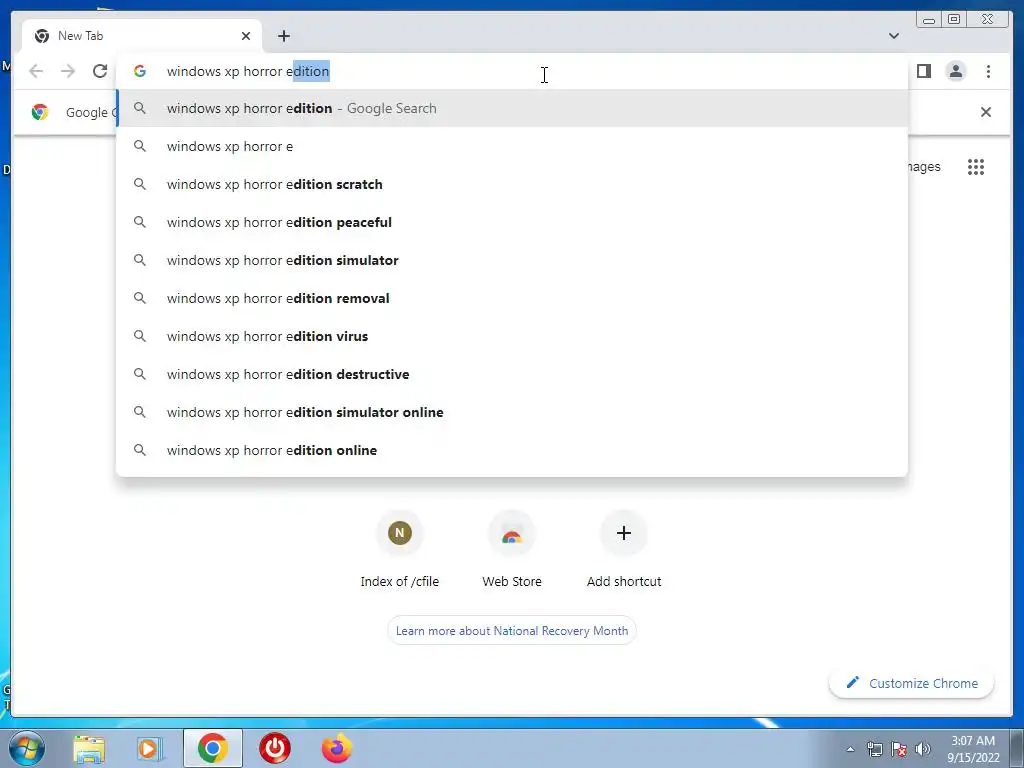Click the Chrome back arrow button

[36, 71]
